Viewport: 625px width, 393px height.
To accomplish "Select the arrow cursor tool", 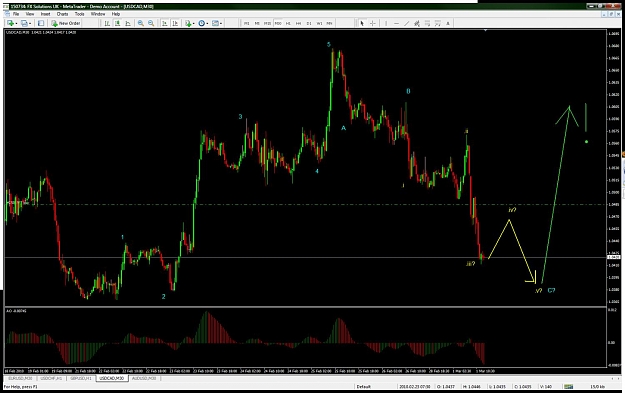I will (362, 24).
